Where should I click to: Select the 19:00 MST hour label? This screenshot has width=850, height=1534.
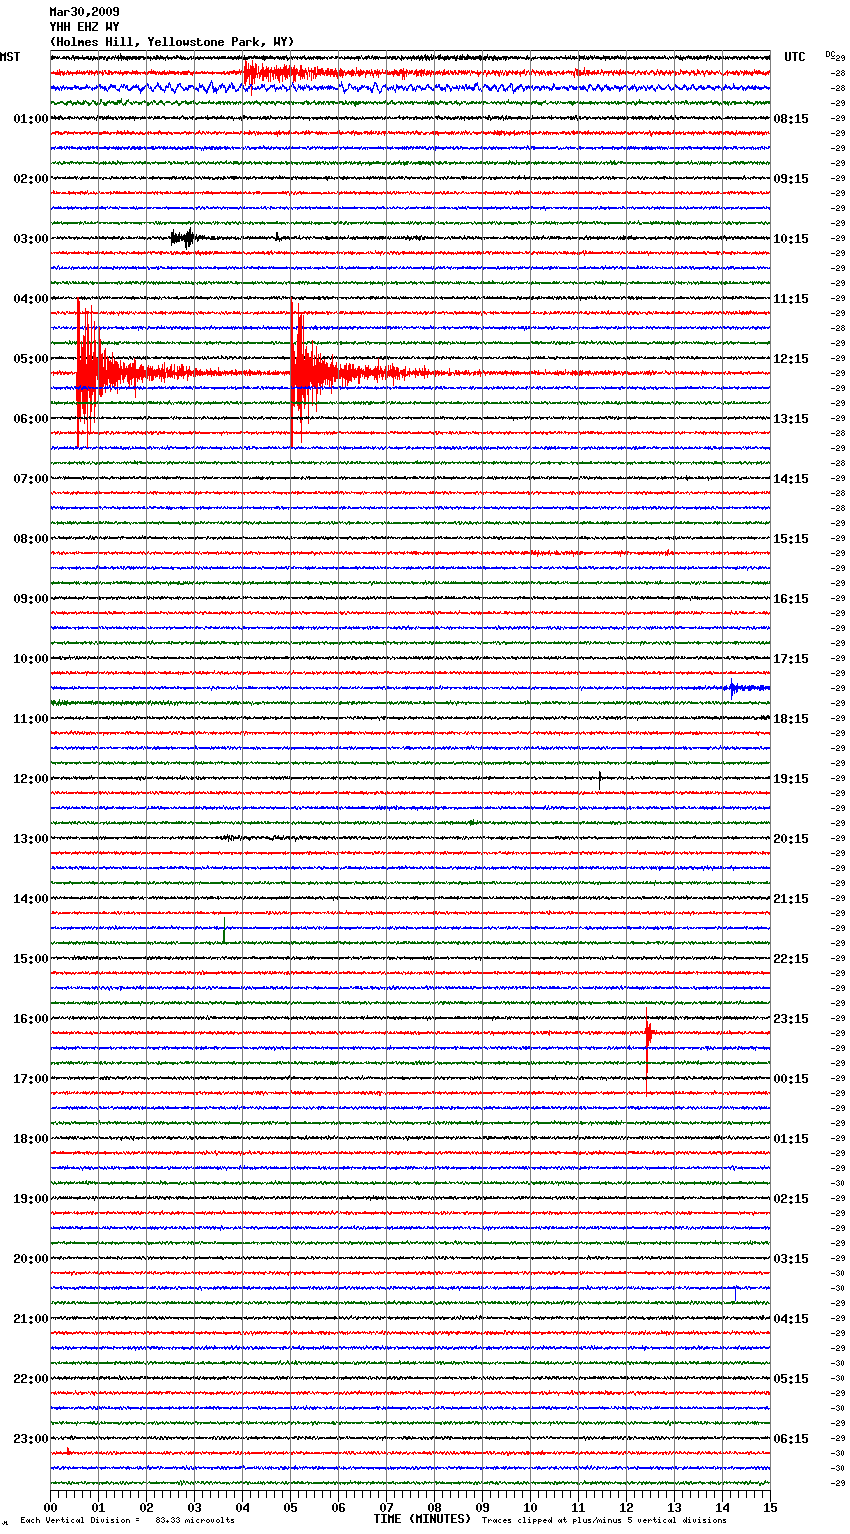click(x=31, y=1199)
